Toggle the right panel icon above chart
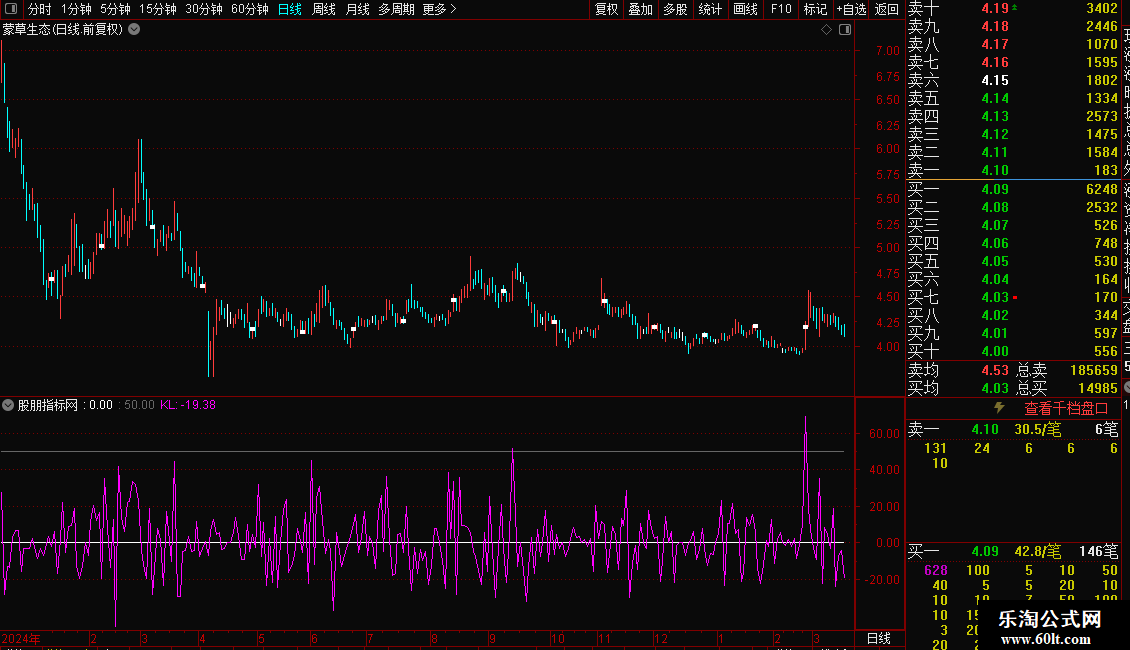Screen dimensions: 1130x650 844,30
